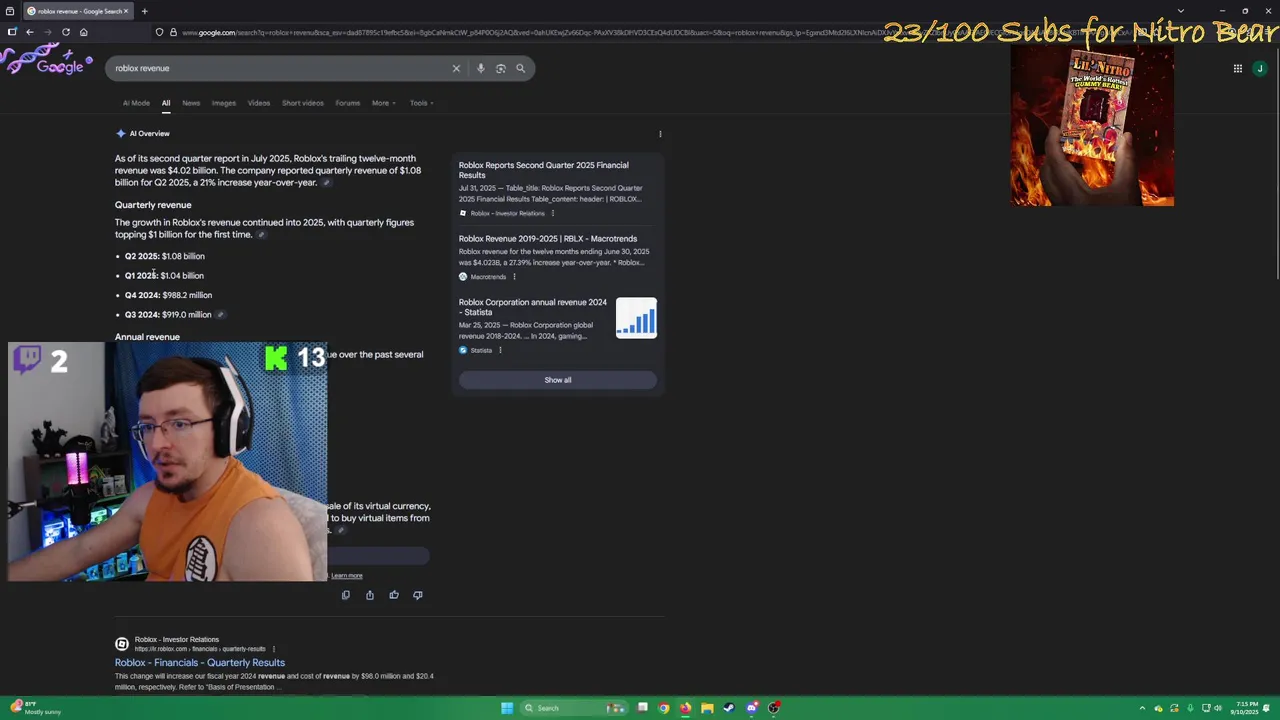Open source link chip after 'first time'
1280x720 pixels.
[261, 235]
